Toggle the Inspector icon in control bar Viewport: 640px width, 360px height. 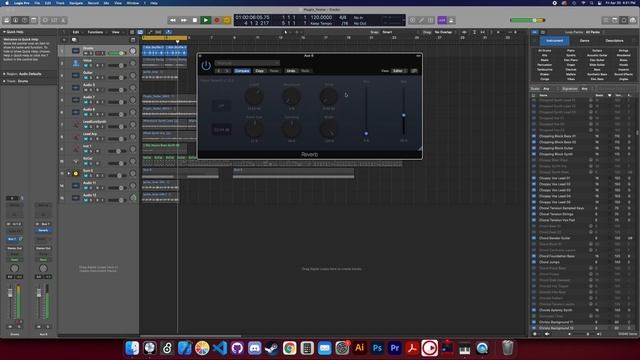[x=16, y=20]
